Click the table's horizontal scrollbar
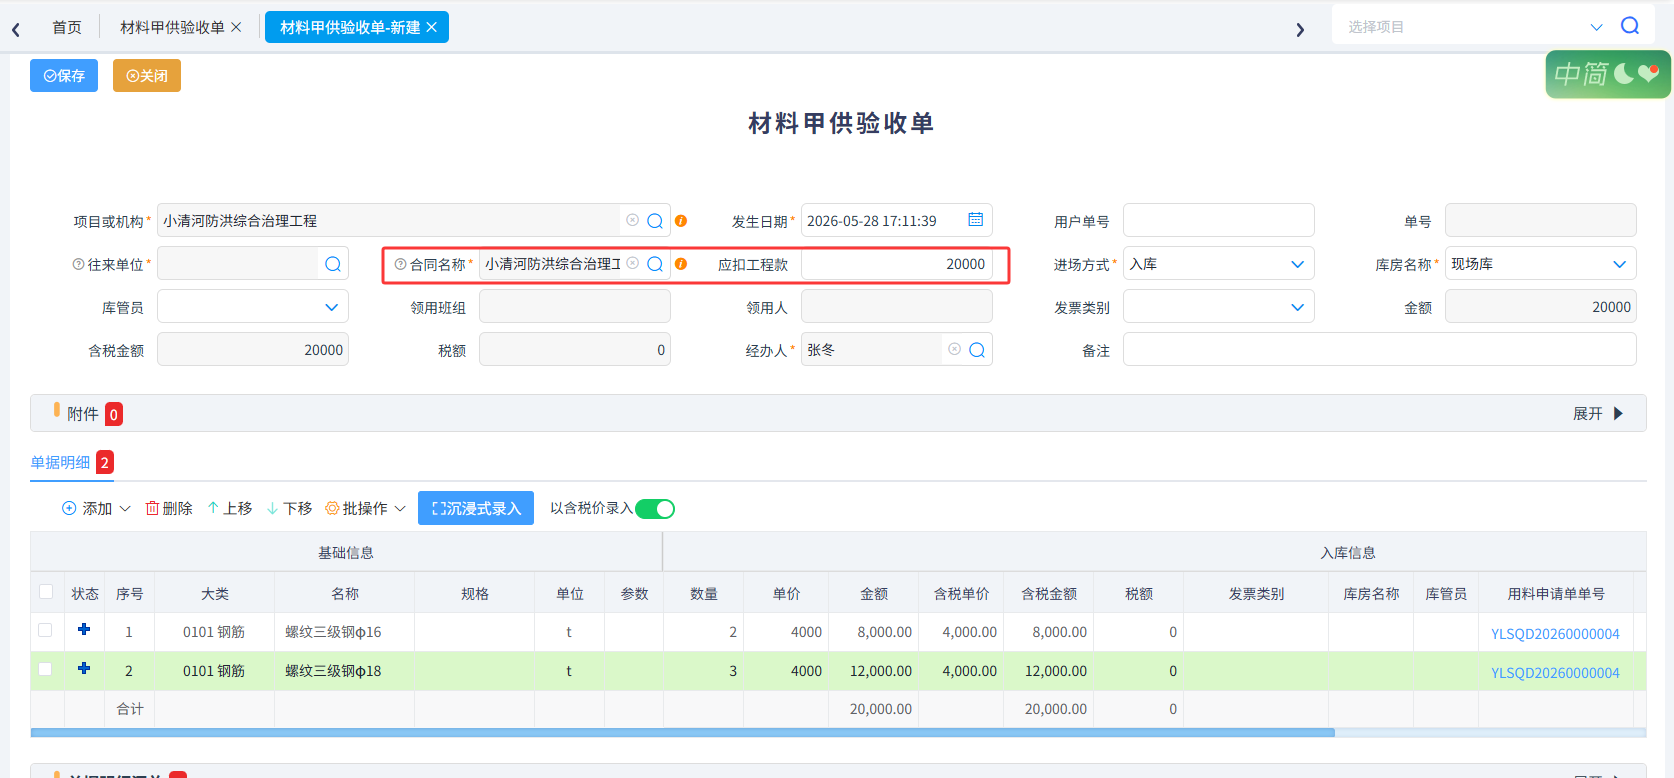 tap(683, 733)
